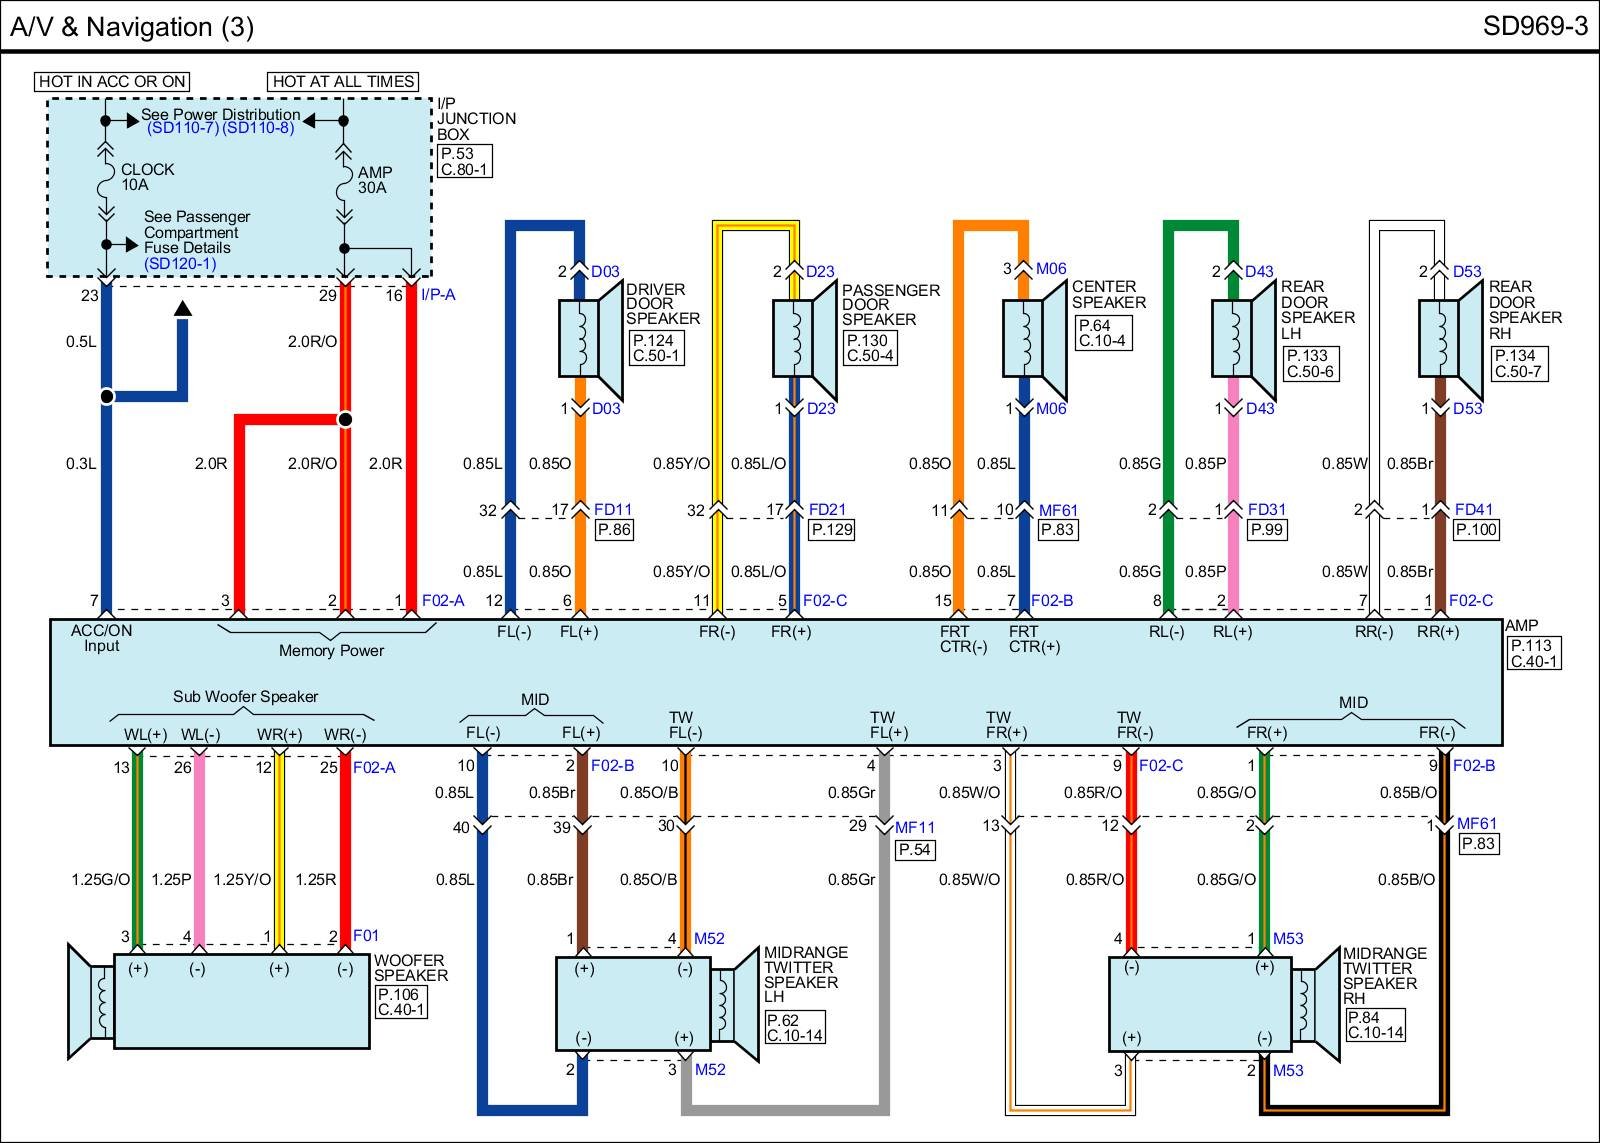Screen dimensions: 1600x1143
Task: Click the AMP 30A fuse symbol
Action: click(x=344, y=184)
